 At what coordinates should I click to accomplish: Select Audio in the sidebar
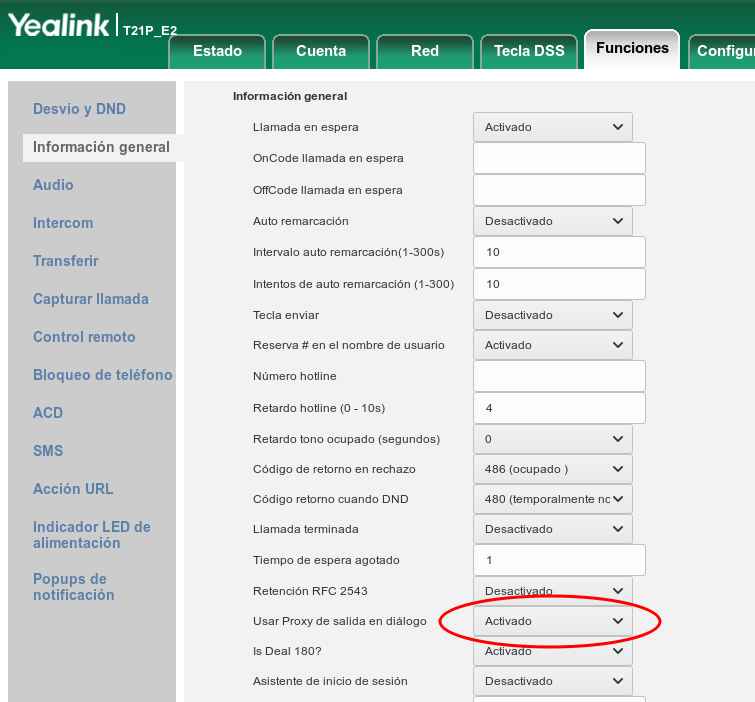coord(53,185)
